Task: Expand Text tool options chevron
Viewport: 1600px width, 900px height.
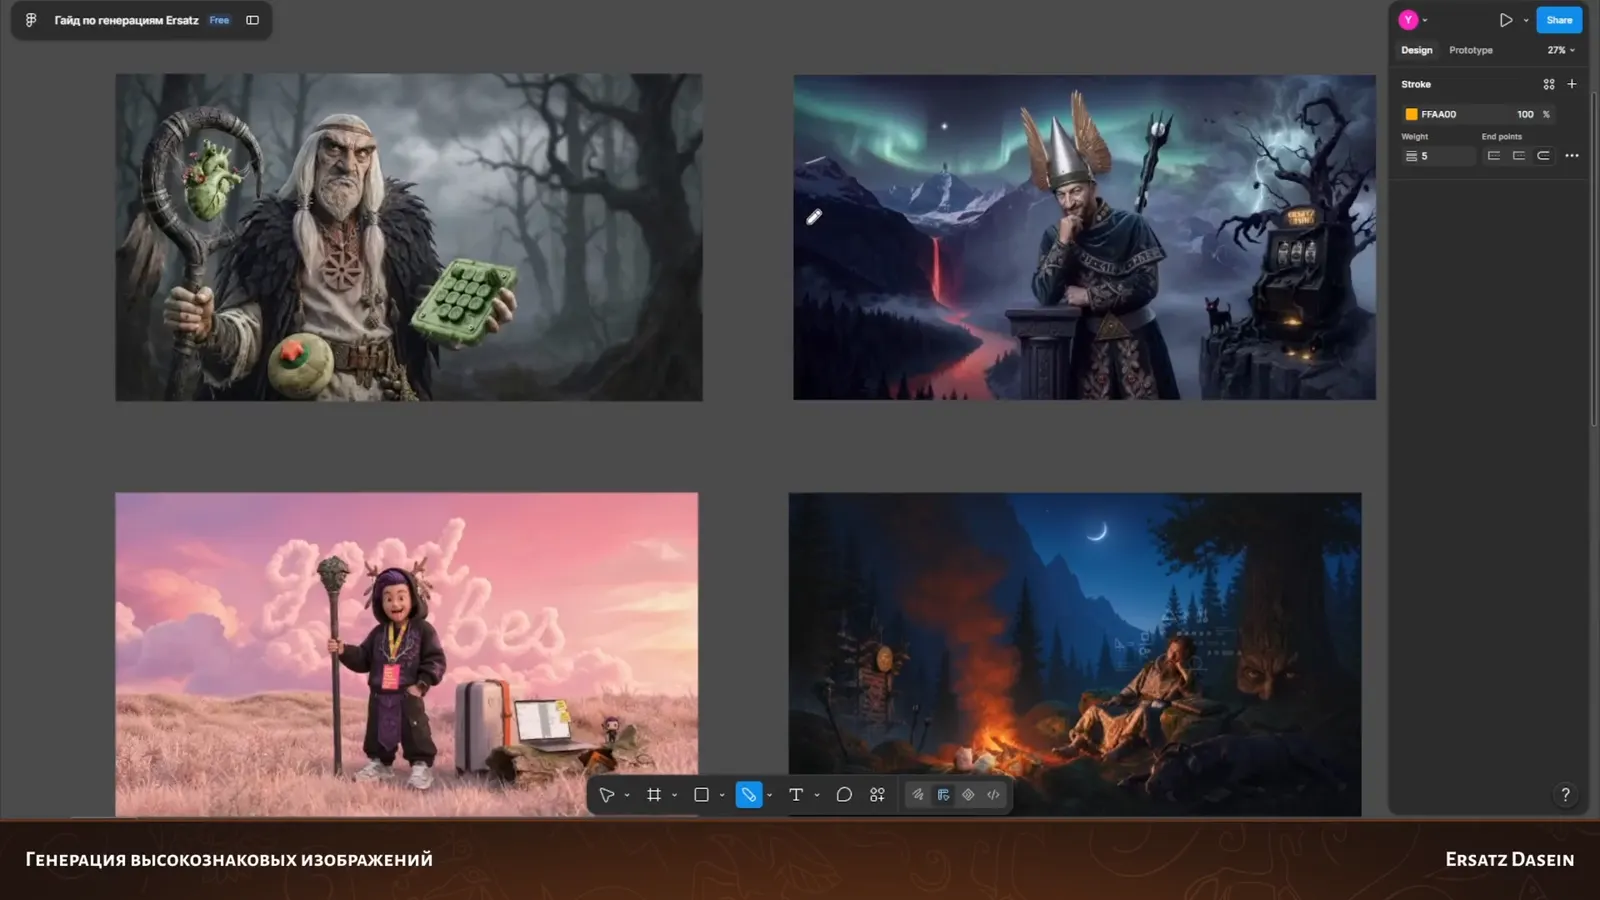Action: pyautogui.click(x=817, y=796)
